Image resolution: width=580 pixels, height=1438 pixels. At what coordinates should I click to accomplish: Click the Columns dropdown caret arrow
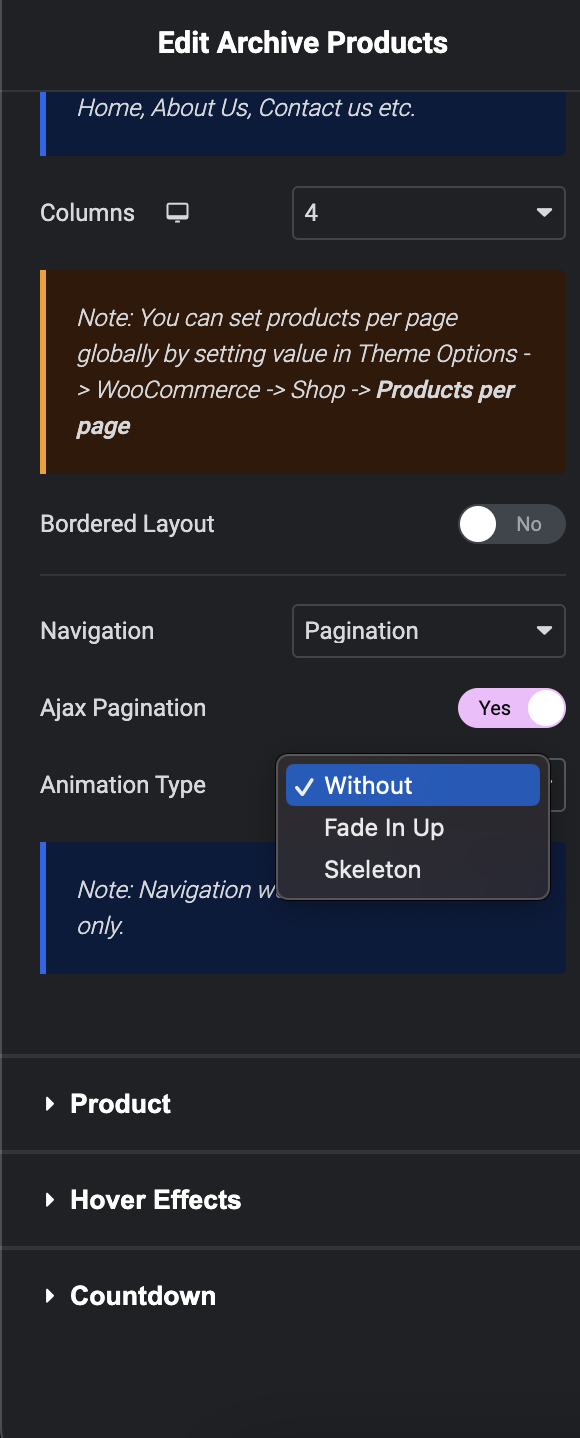(544, 213)
